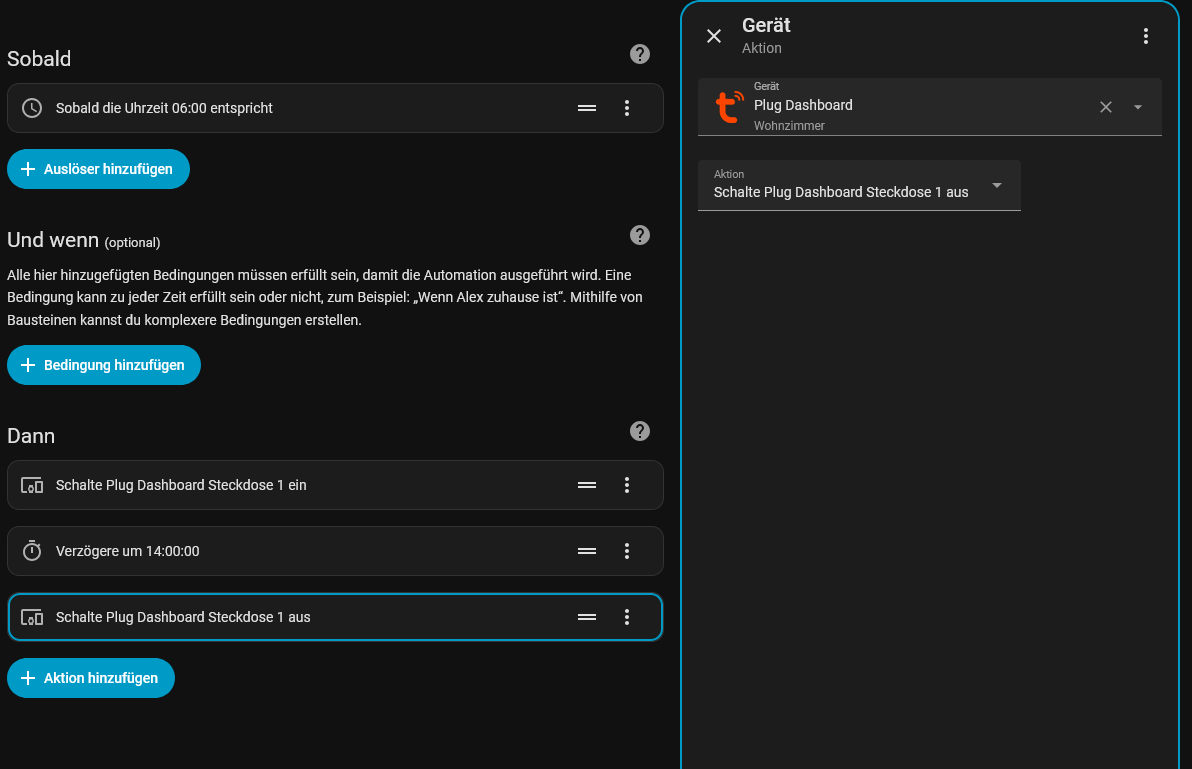Click the Und wenn section heading
1192x769 pixels.
[53, 240]
